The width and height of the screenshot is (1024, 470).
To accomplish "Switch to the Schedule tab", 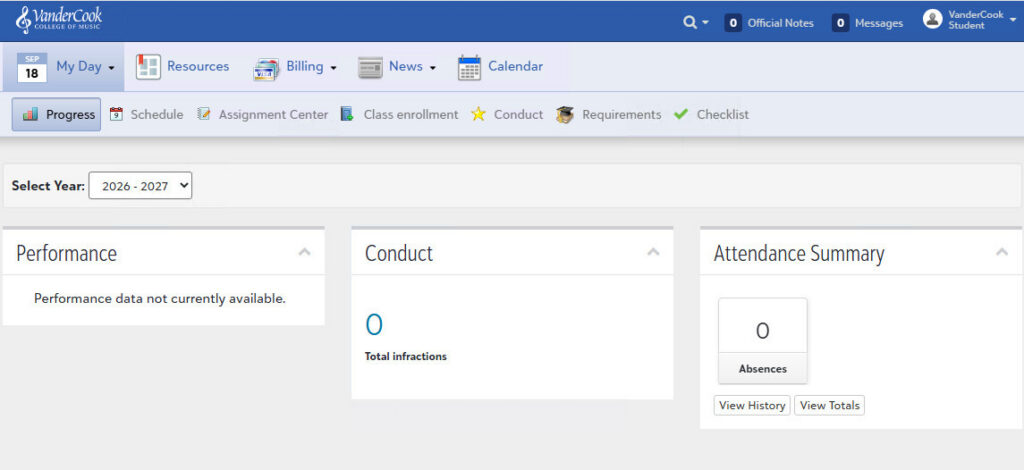I will [x=157, y=115].
